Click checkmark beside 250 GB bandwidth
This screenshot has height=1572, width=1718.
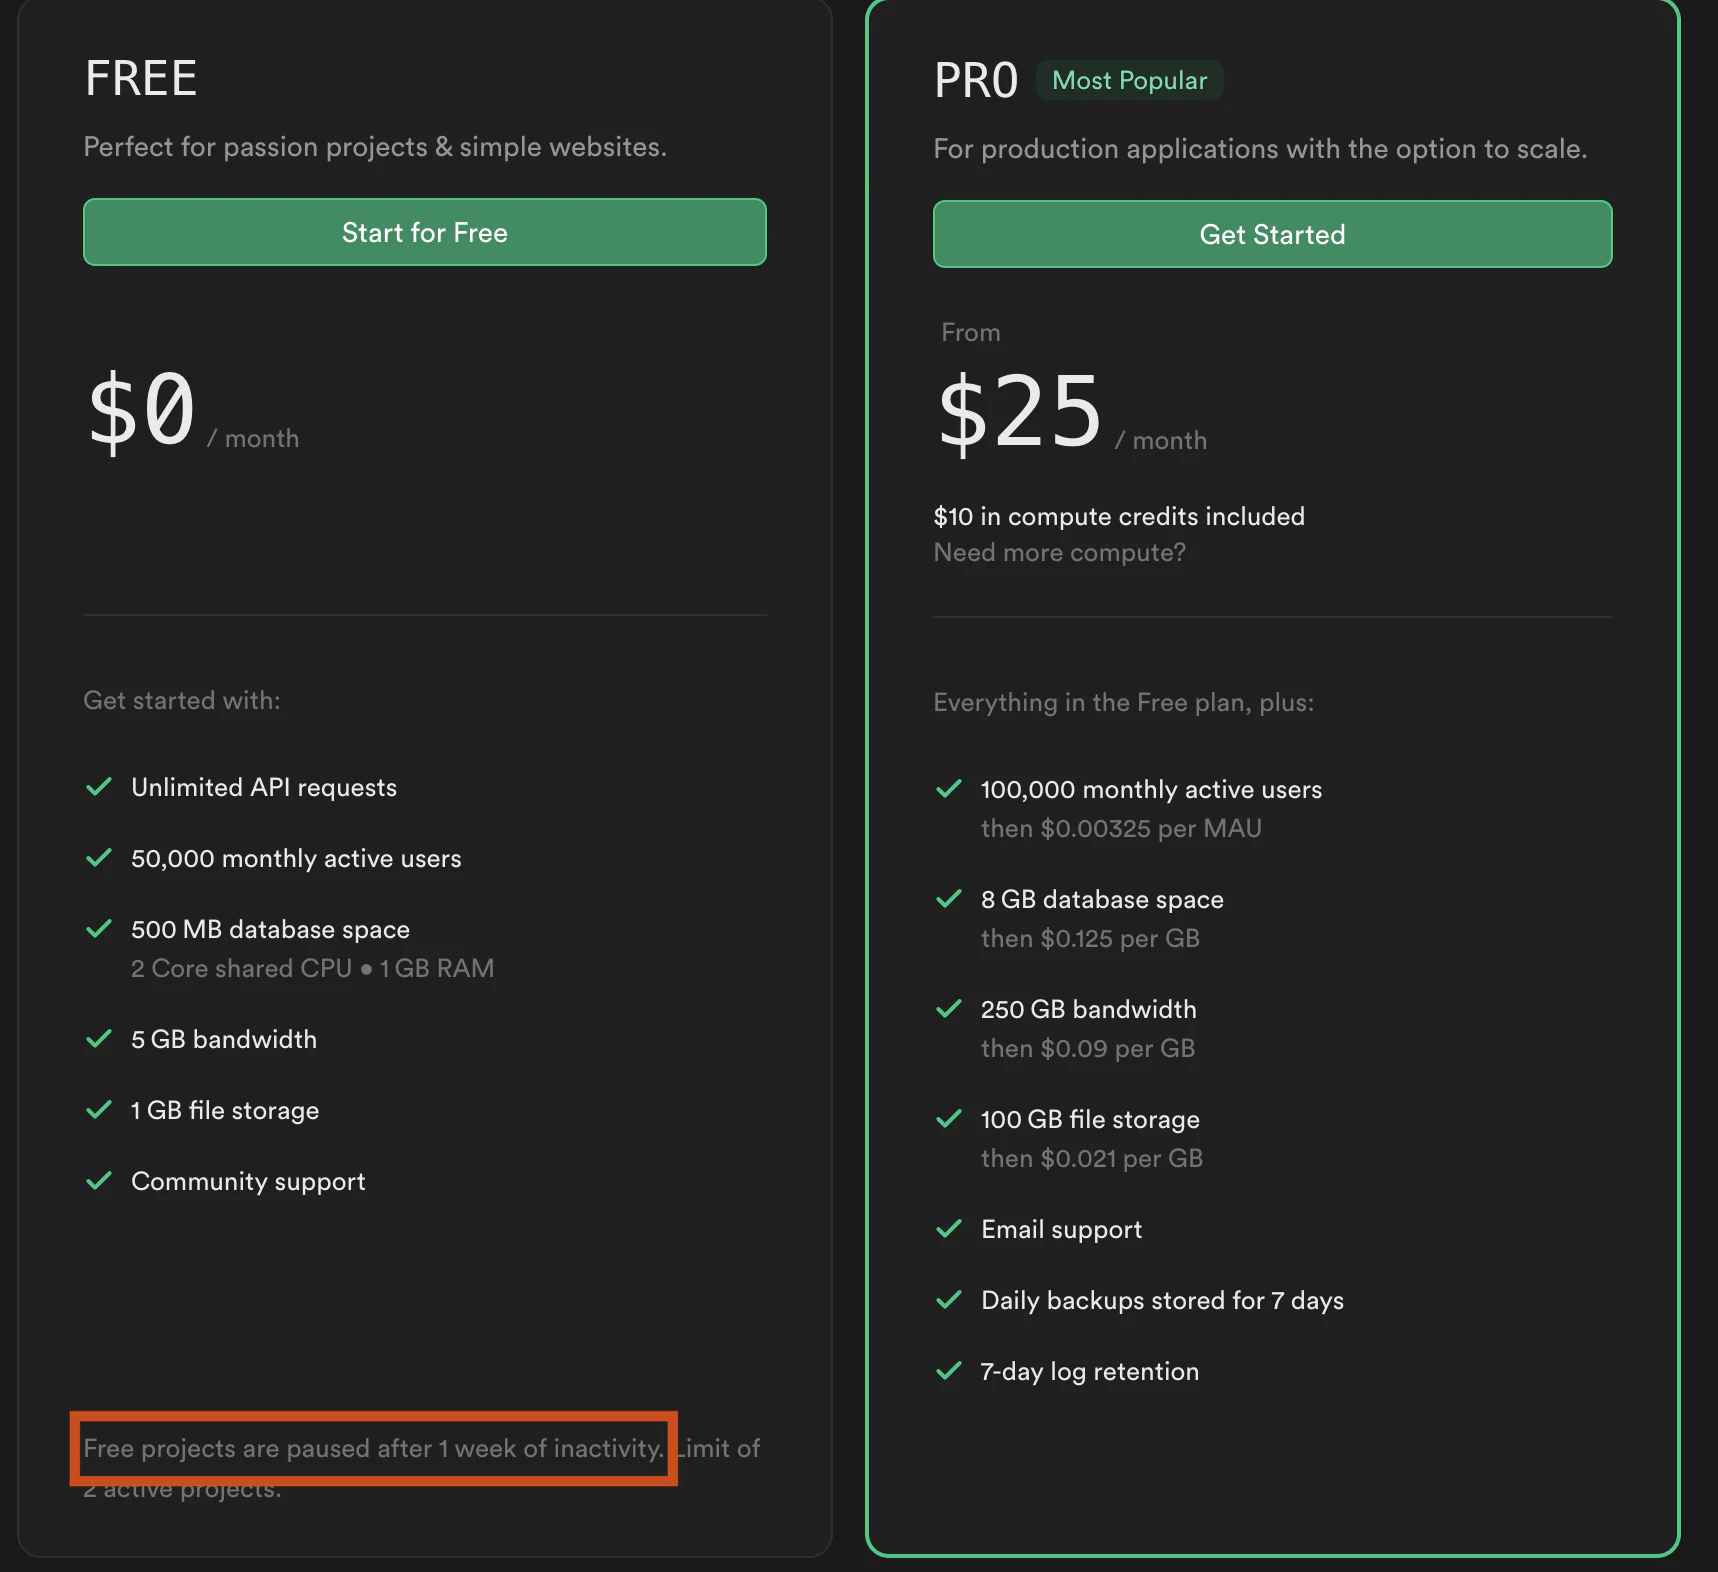point(949,1009)
